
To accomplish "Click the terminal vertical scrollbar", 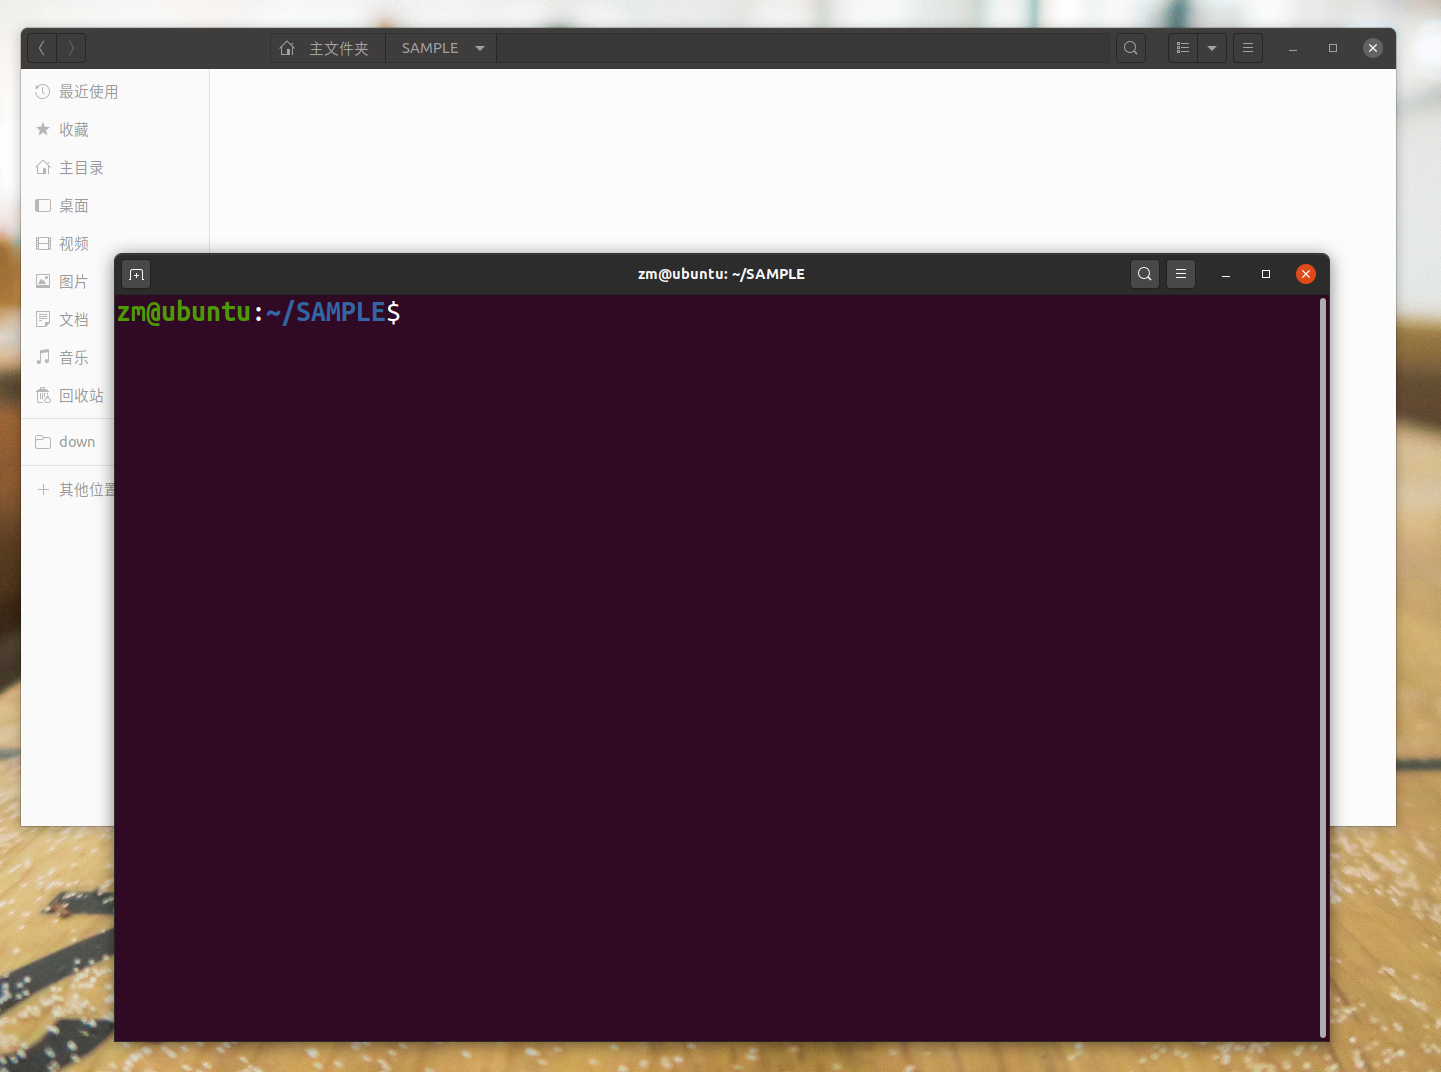I will [x=1323, y=668].
